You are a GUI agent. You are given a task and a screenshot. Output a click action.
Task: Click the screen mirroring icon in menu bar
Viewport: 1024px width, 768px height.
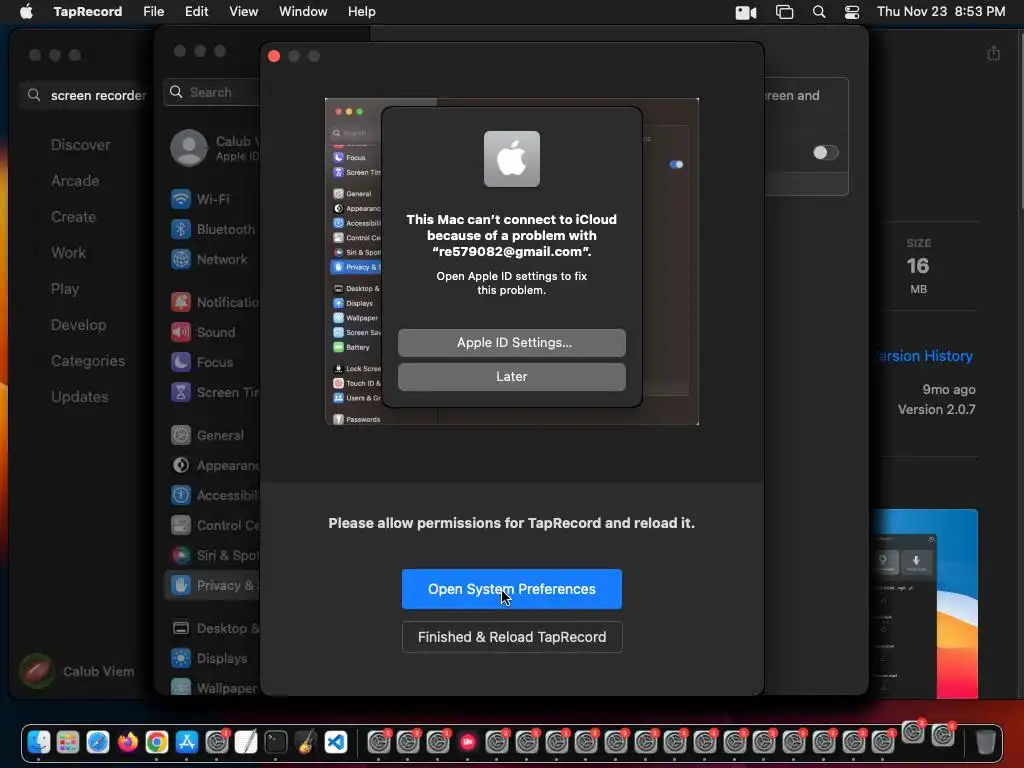[x=784, y=12]
